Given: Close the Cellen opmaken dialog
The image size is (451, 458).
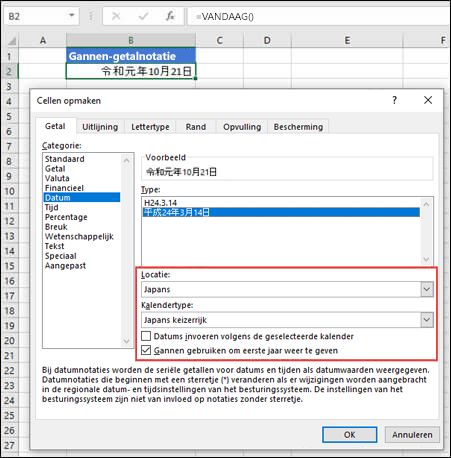Looking at the screenshot, I should point(428,100).
